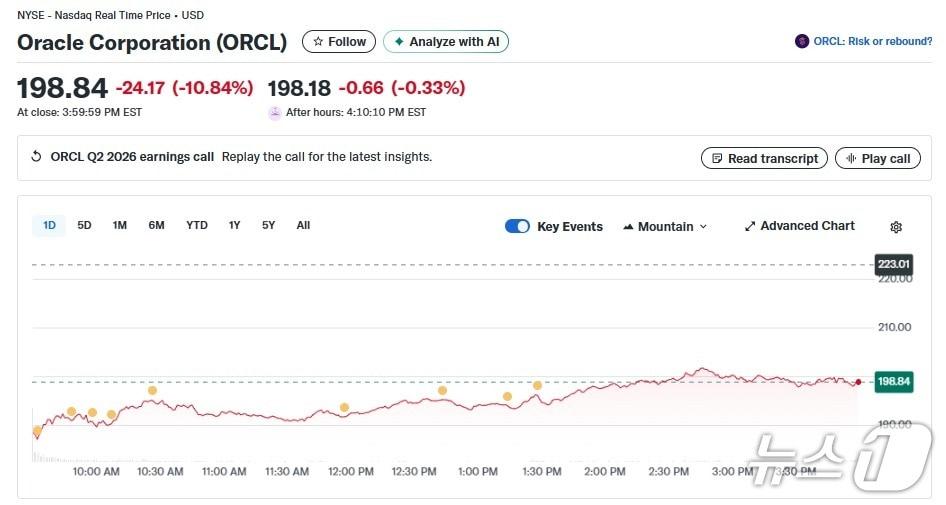Show the 5Y chart range
946x505 pixels.
click(x=268, y=225)
